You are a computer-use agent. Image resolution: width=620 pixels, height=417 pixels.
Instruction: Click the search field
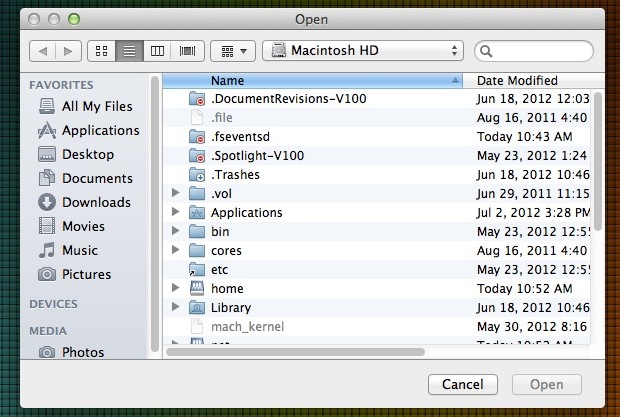click(534, 51)
